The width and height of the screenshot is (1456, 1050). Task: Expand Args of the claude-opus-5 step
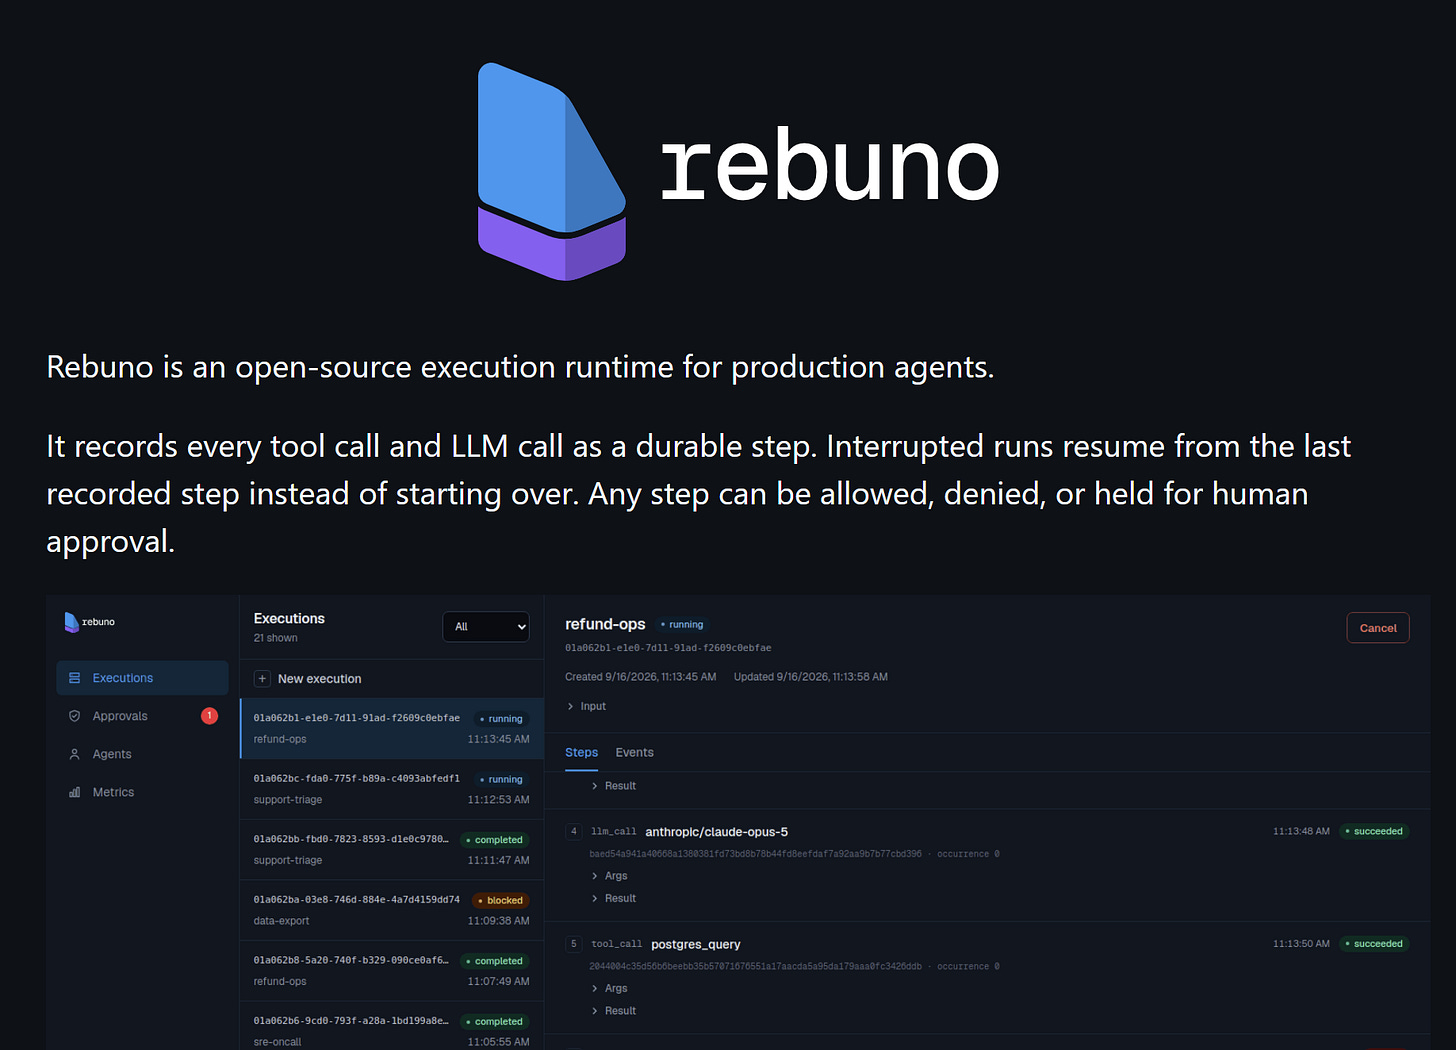(609, 876)
